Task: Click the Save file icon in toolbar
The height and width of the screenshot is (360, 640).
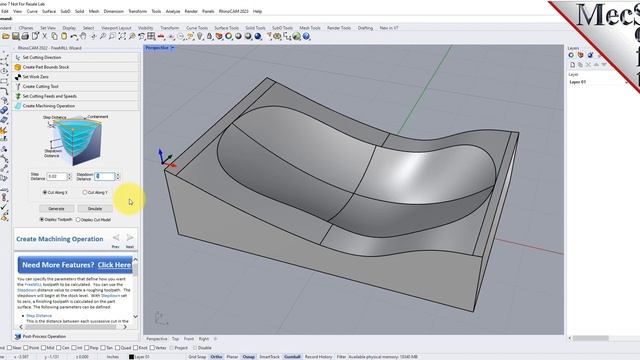Action: click(x=16, y=36)
